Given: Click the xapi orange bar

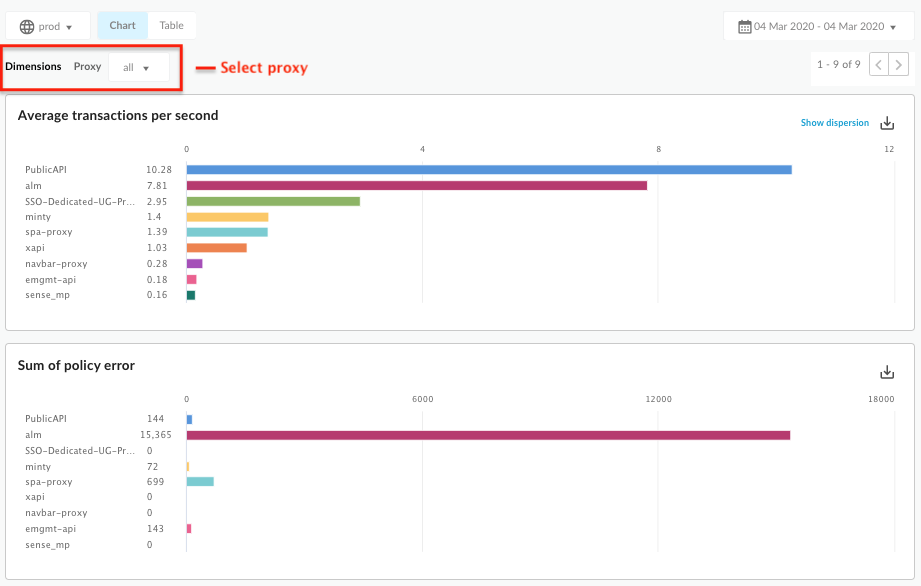Looking at the screenshot, I should (x=216, y=248).
